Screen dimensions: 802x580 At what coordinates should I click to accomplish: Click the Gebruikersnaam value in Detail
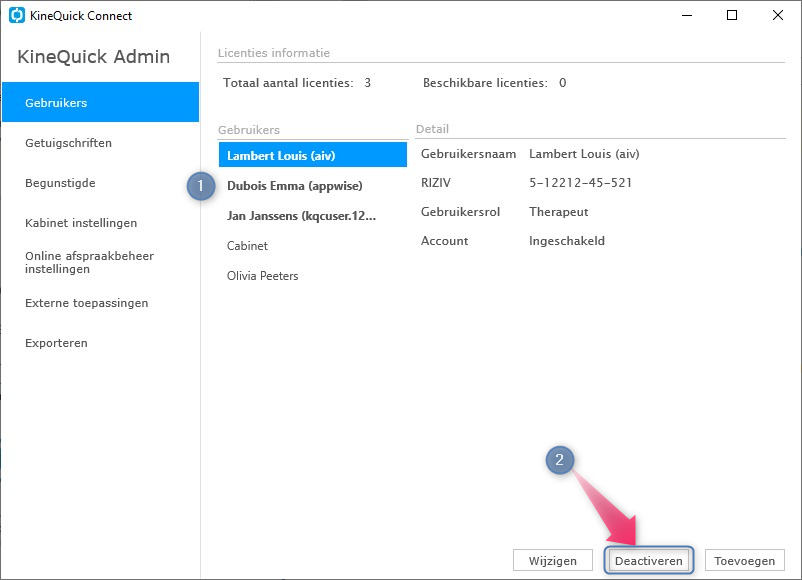tap(584, 154)
